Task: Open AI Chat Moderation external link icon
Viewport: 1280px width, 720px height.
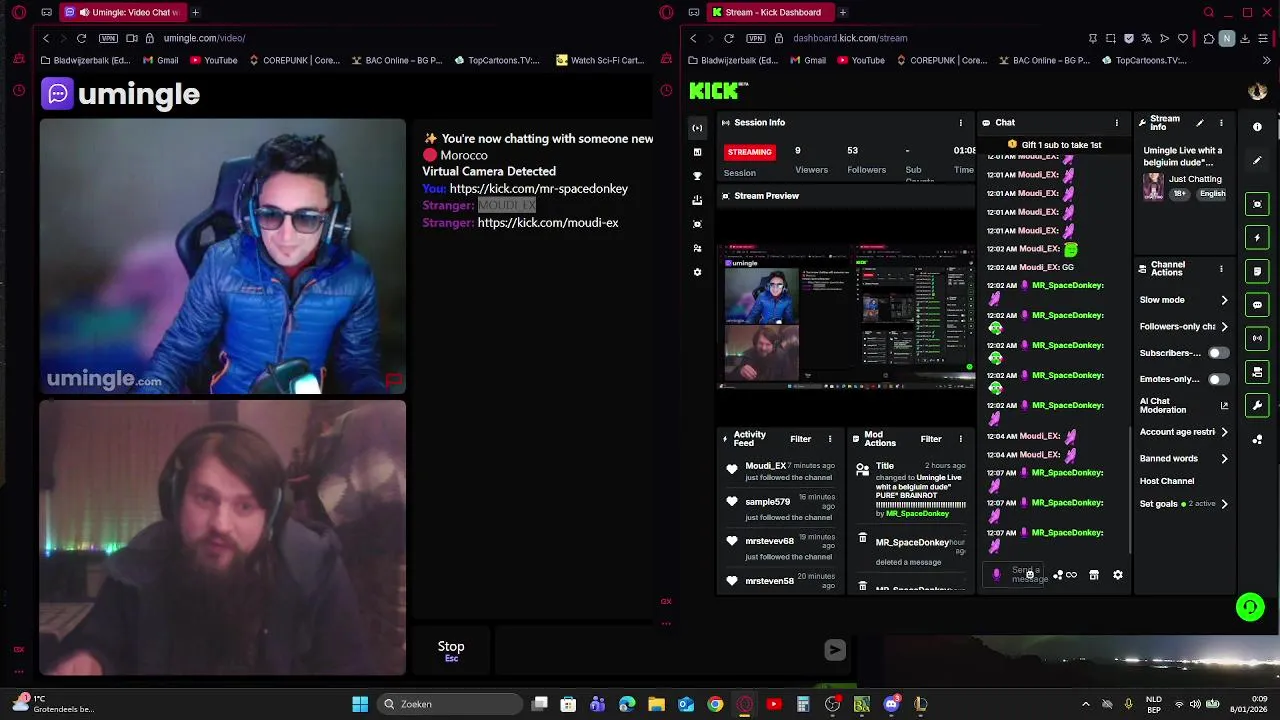Action: click(x=1224, y=405)
